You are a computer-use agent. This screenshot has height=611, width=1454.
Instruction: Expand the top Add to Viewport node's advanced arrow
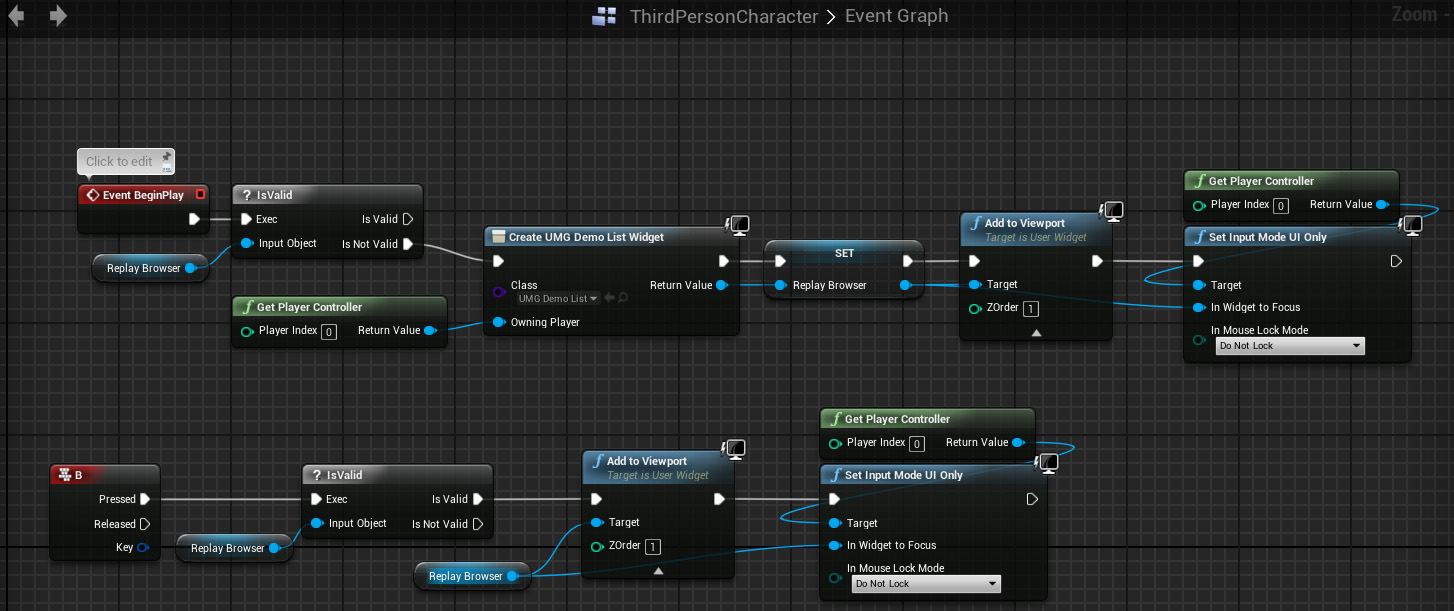pyautogui.click(x=1036, y=332)
